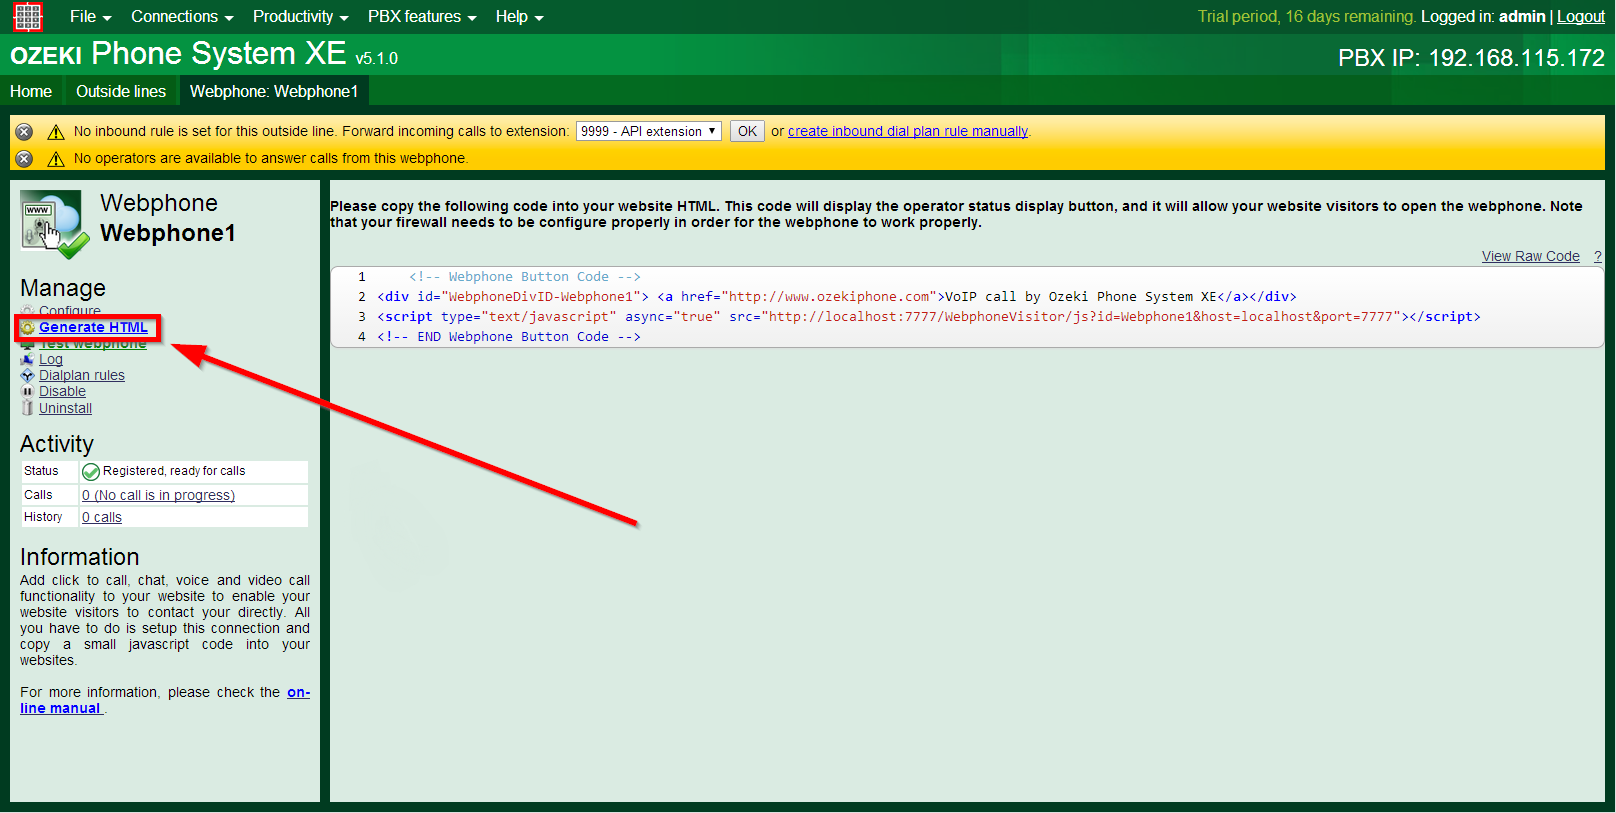
Task: Click the Dialplan rules diamond icon
Action: point(28,376)
